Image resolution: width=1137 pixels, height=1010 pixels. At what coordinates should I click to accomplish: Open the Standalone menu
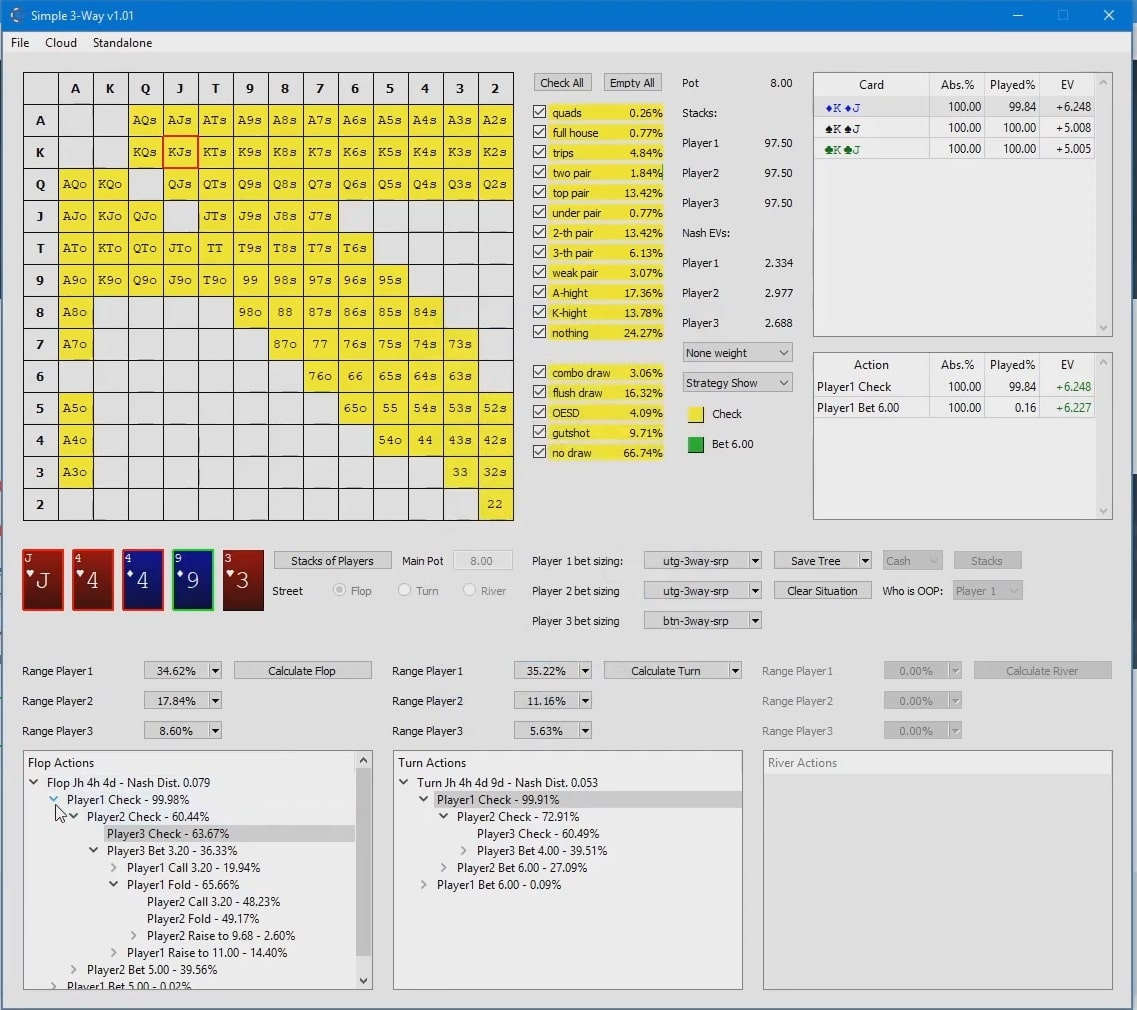[x=122, y=43]
